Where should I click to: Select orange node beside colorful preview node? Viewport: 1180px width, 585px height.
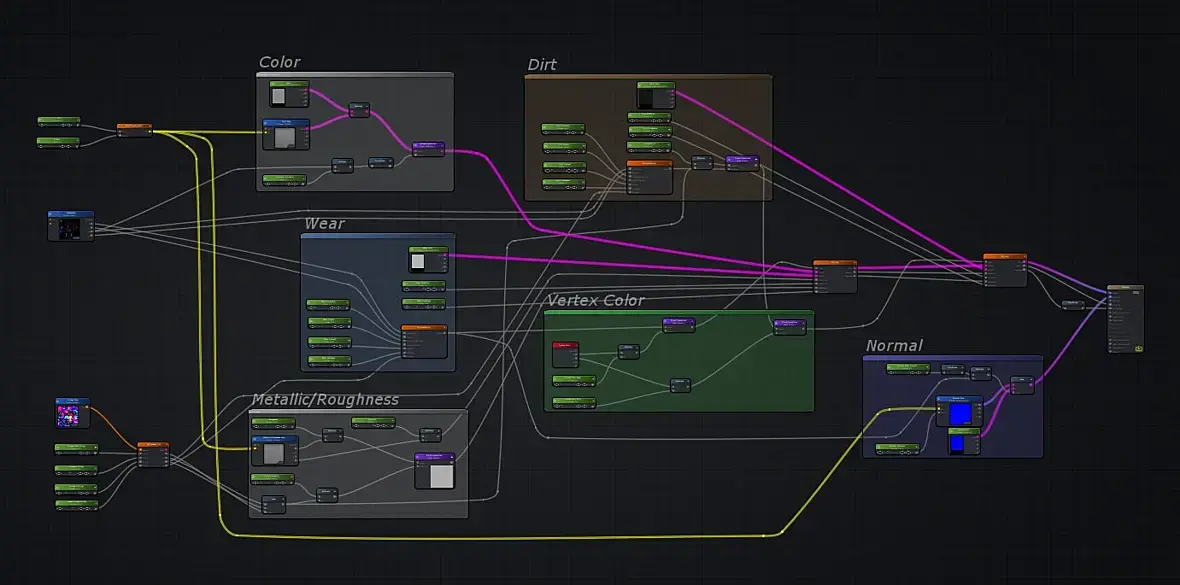[154, 455]
